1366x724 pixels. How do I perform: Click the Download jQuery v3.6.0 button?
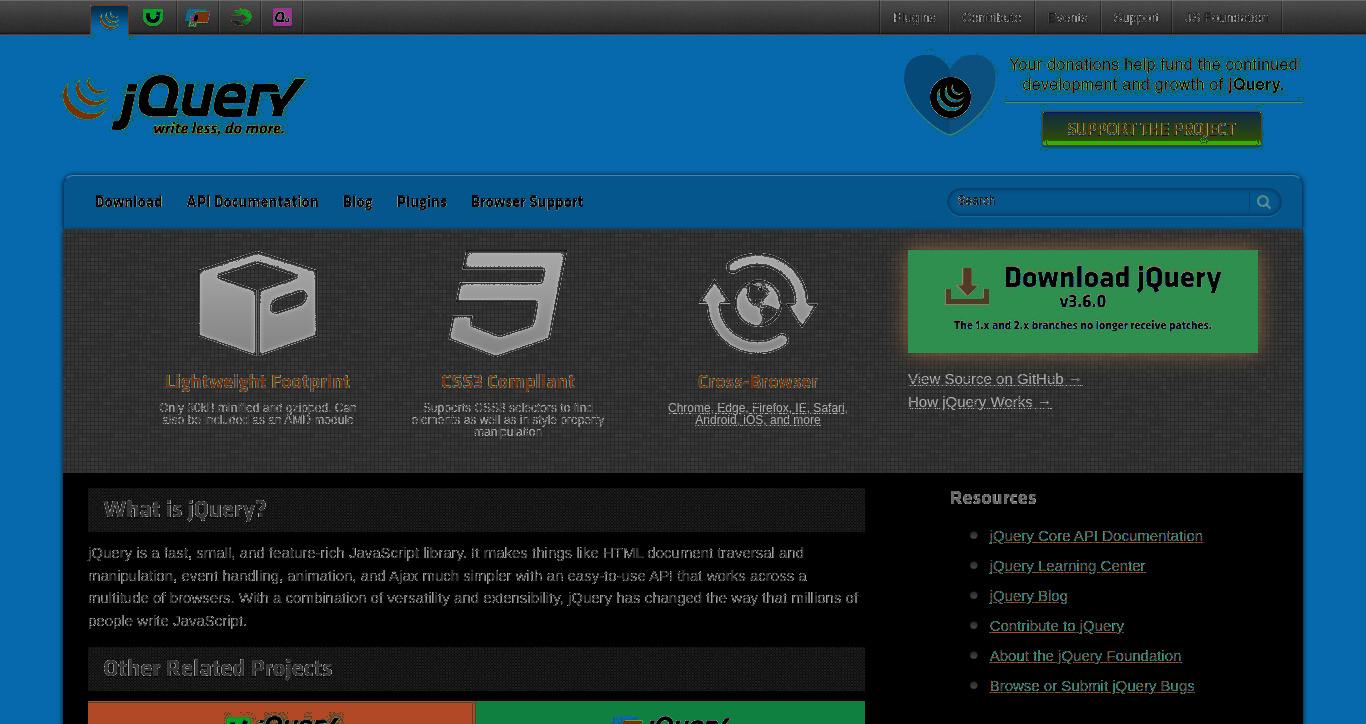[1082, 301]
